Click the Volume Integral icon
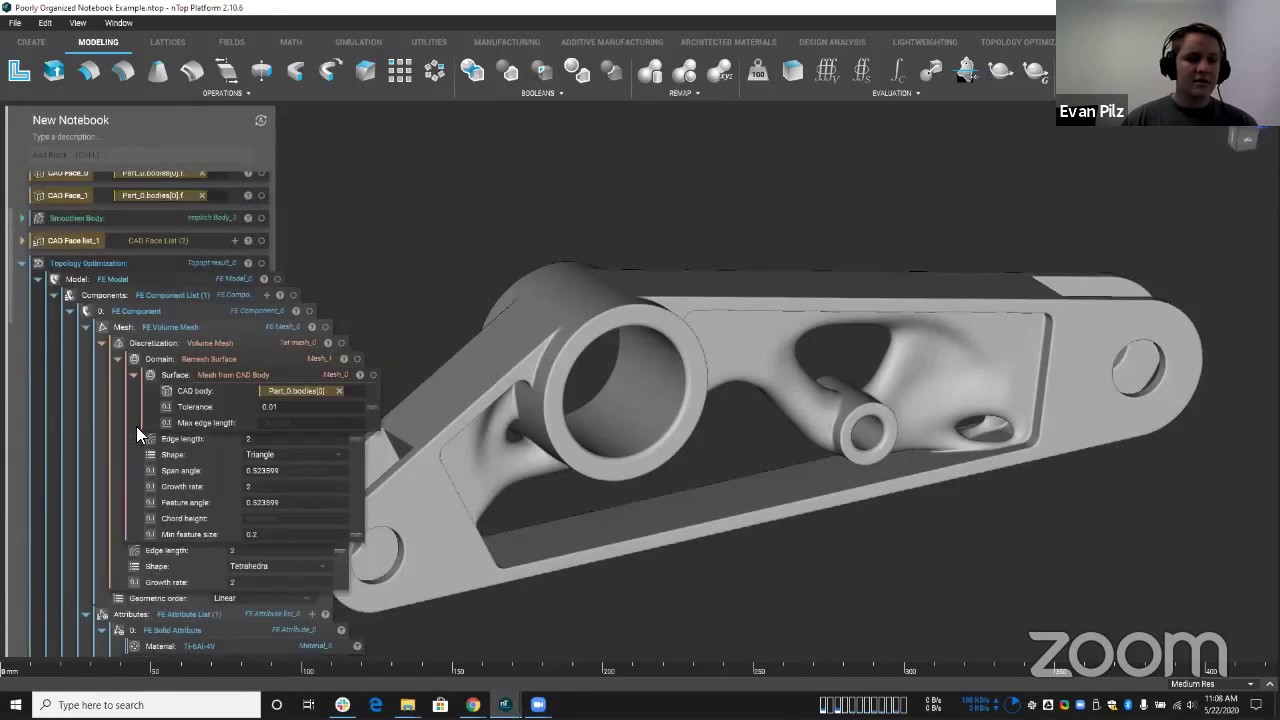Viewport: 1280px width, 720px height. [827, 71]
